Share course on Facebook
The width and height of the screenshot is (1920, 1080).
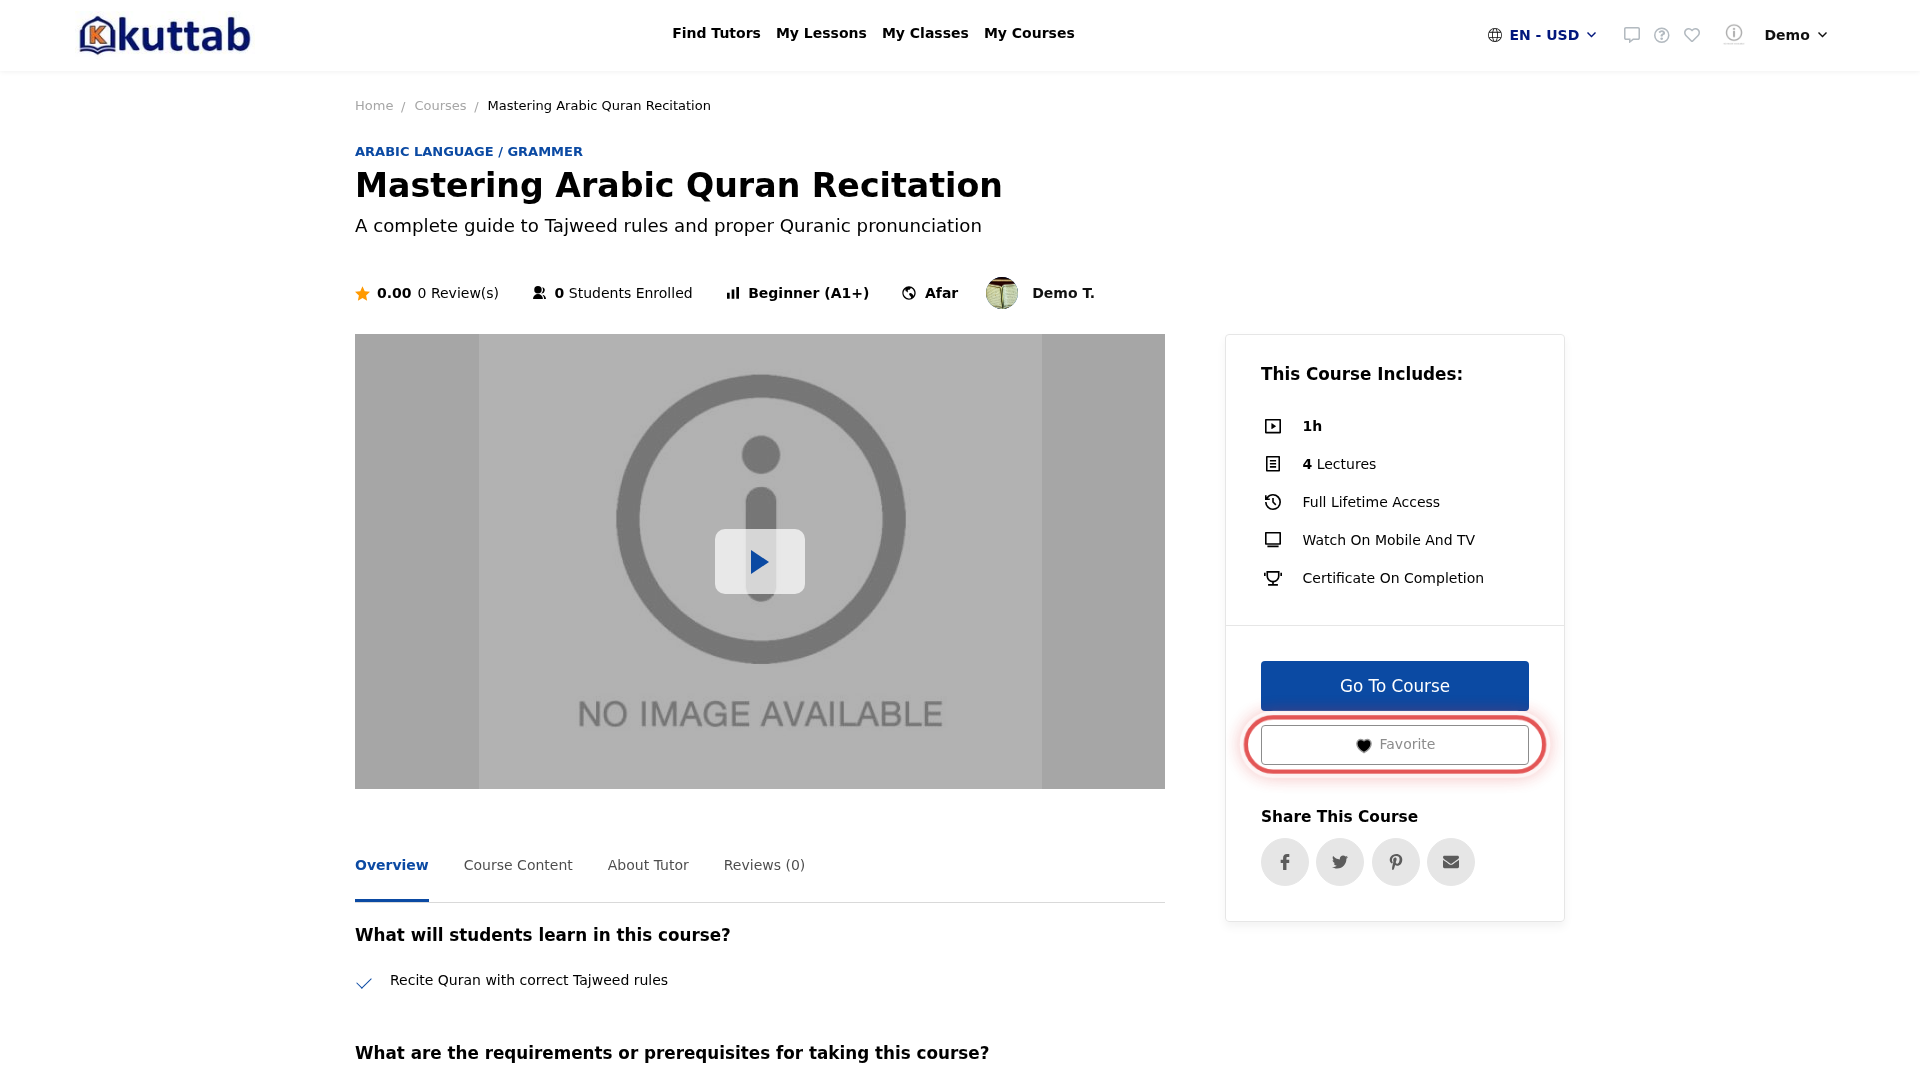(1285, 862)
